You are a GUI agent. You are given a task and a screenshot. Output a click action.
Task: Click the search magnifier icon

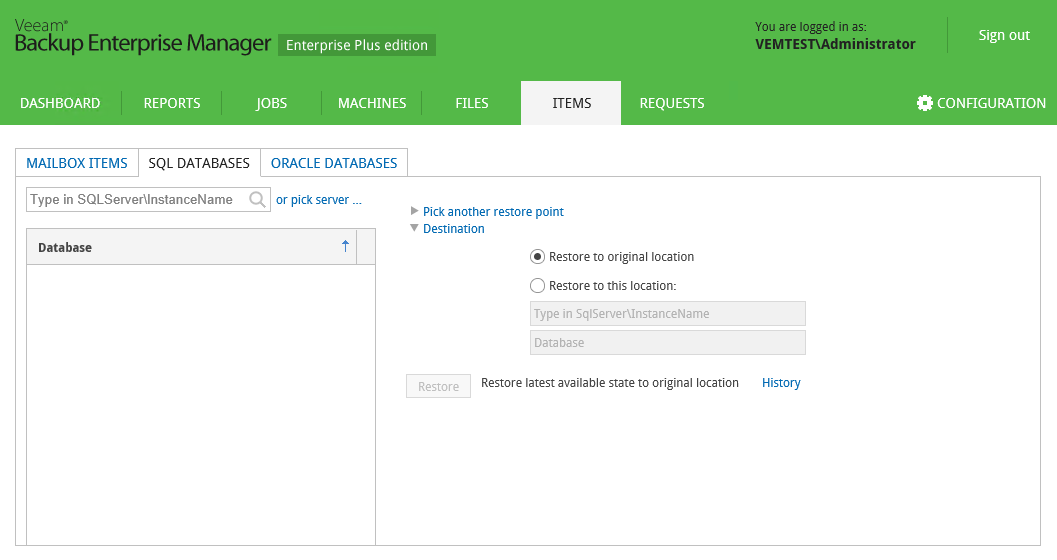[x=257, y=199]
